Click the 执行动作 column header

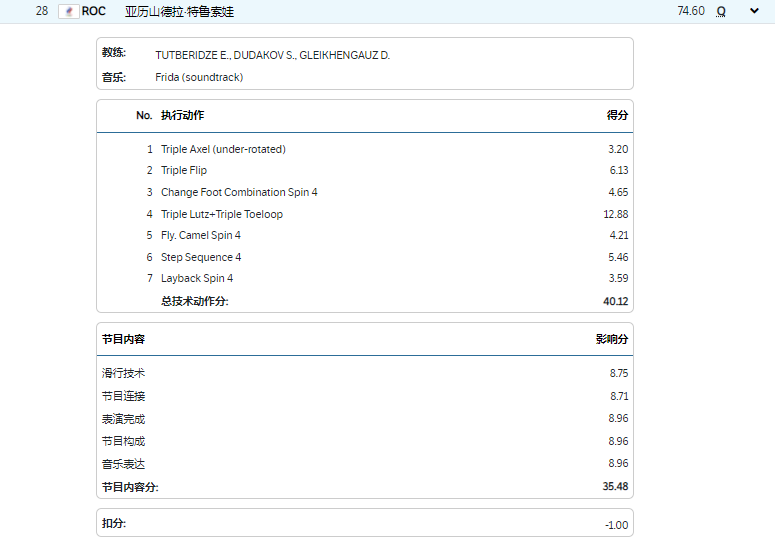point(182,115)
